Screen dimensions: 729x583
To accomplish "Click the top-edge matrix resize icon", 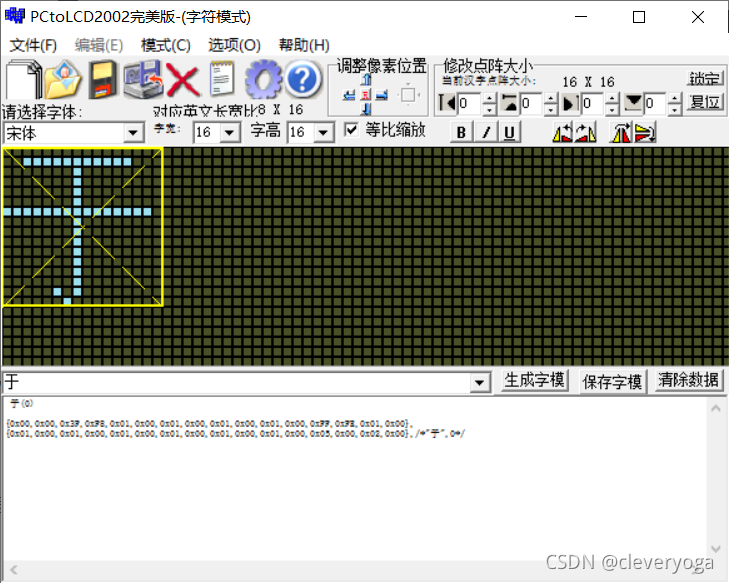I will [x=509, y=103].
